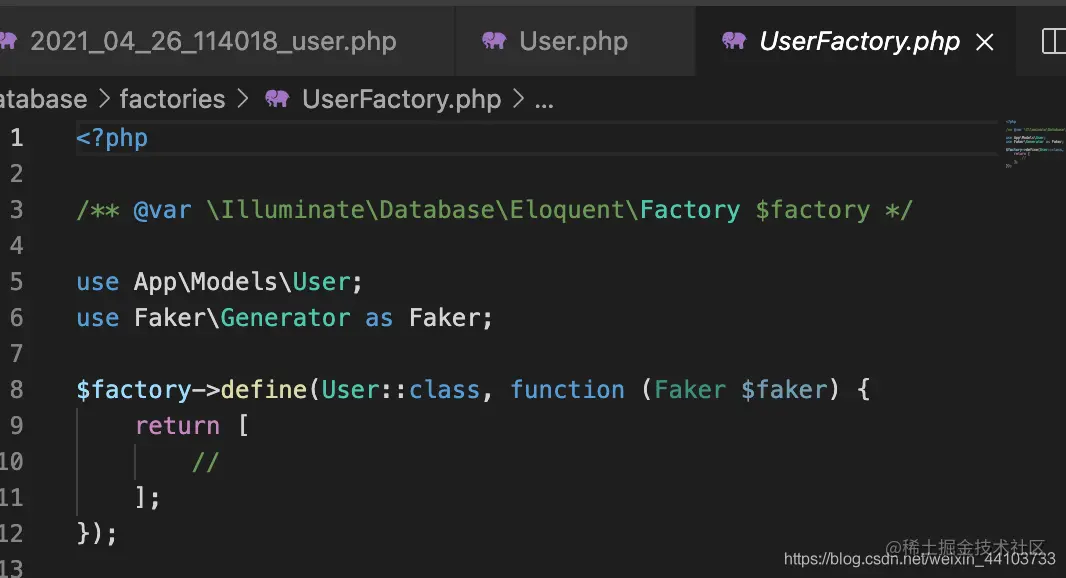Click the breadcrumb ellipsis symbol
This screenshot has height=578, width=1066.
pyautogui.click(x=544, y=102)
